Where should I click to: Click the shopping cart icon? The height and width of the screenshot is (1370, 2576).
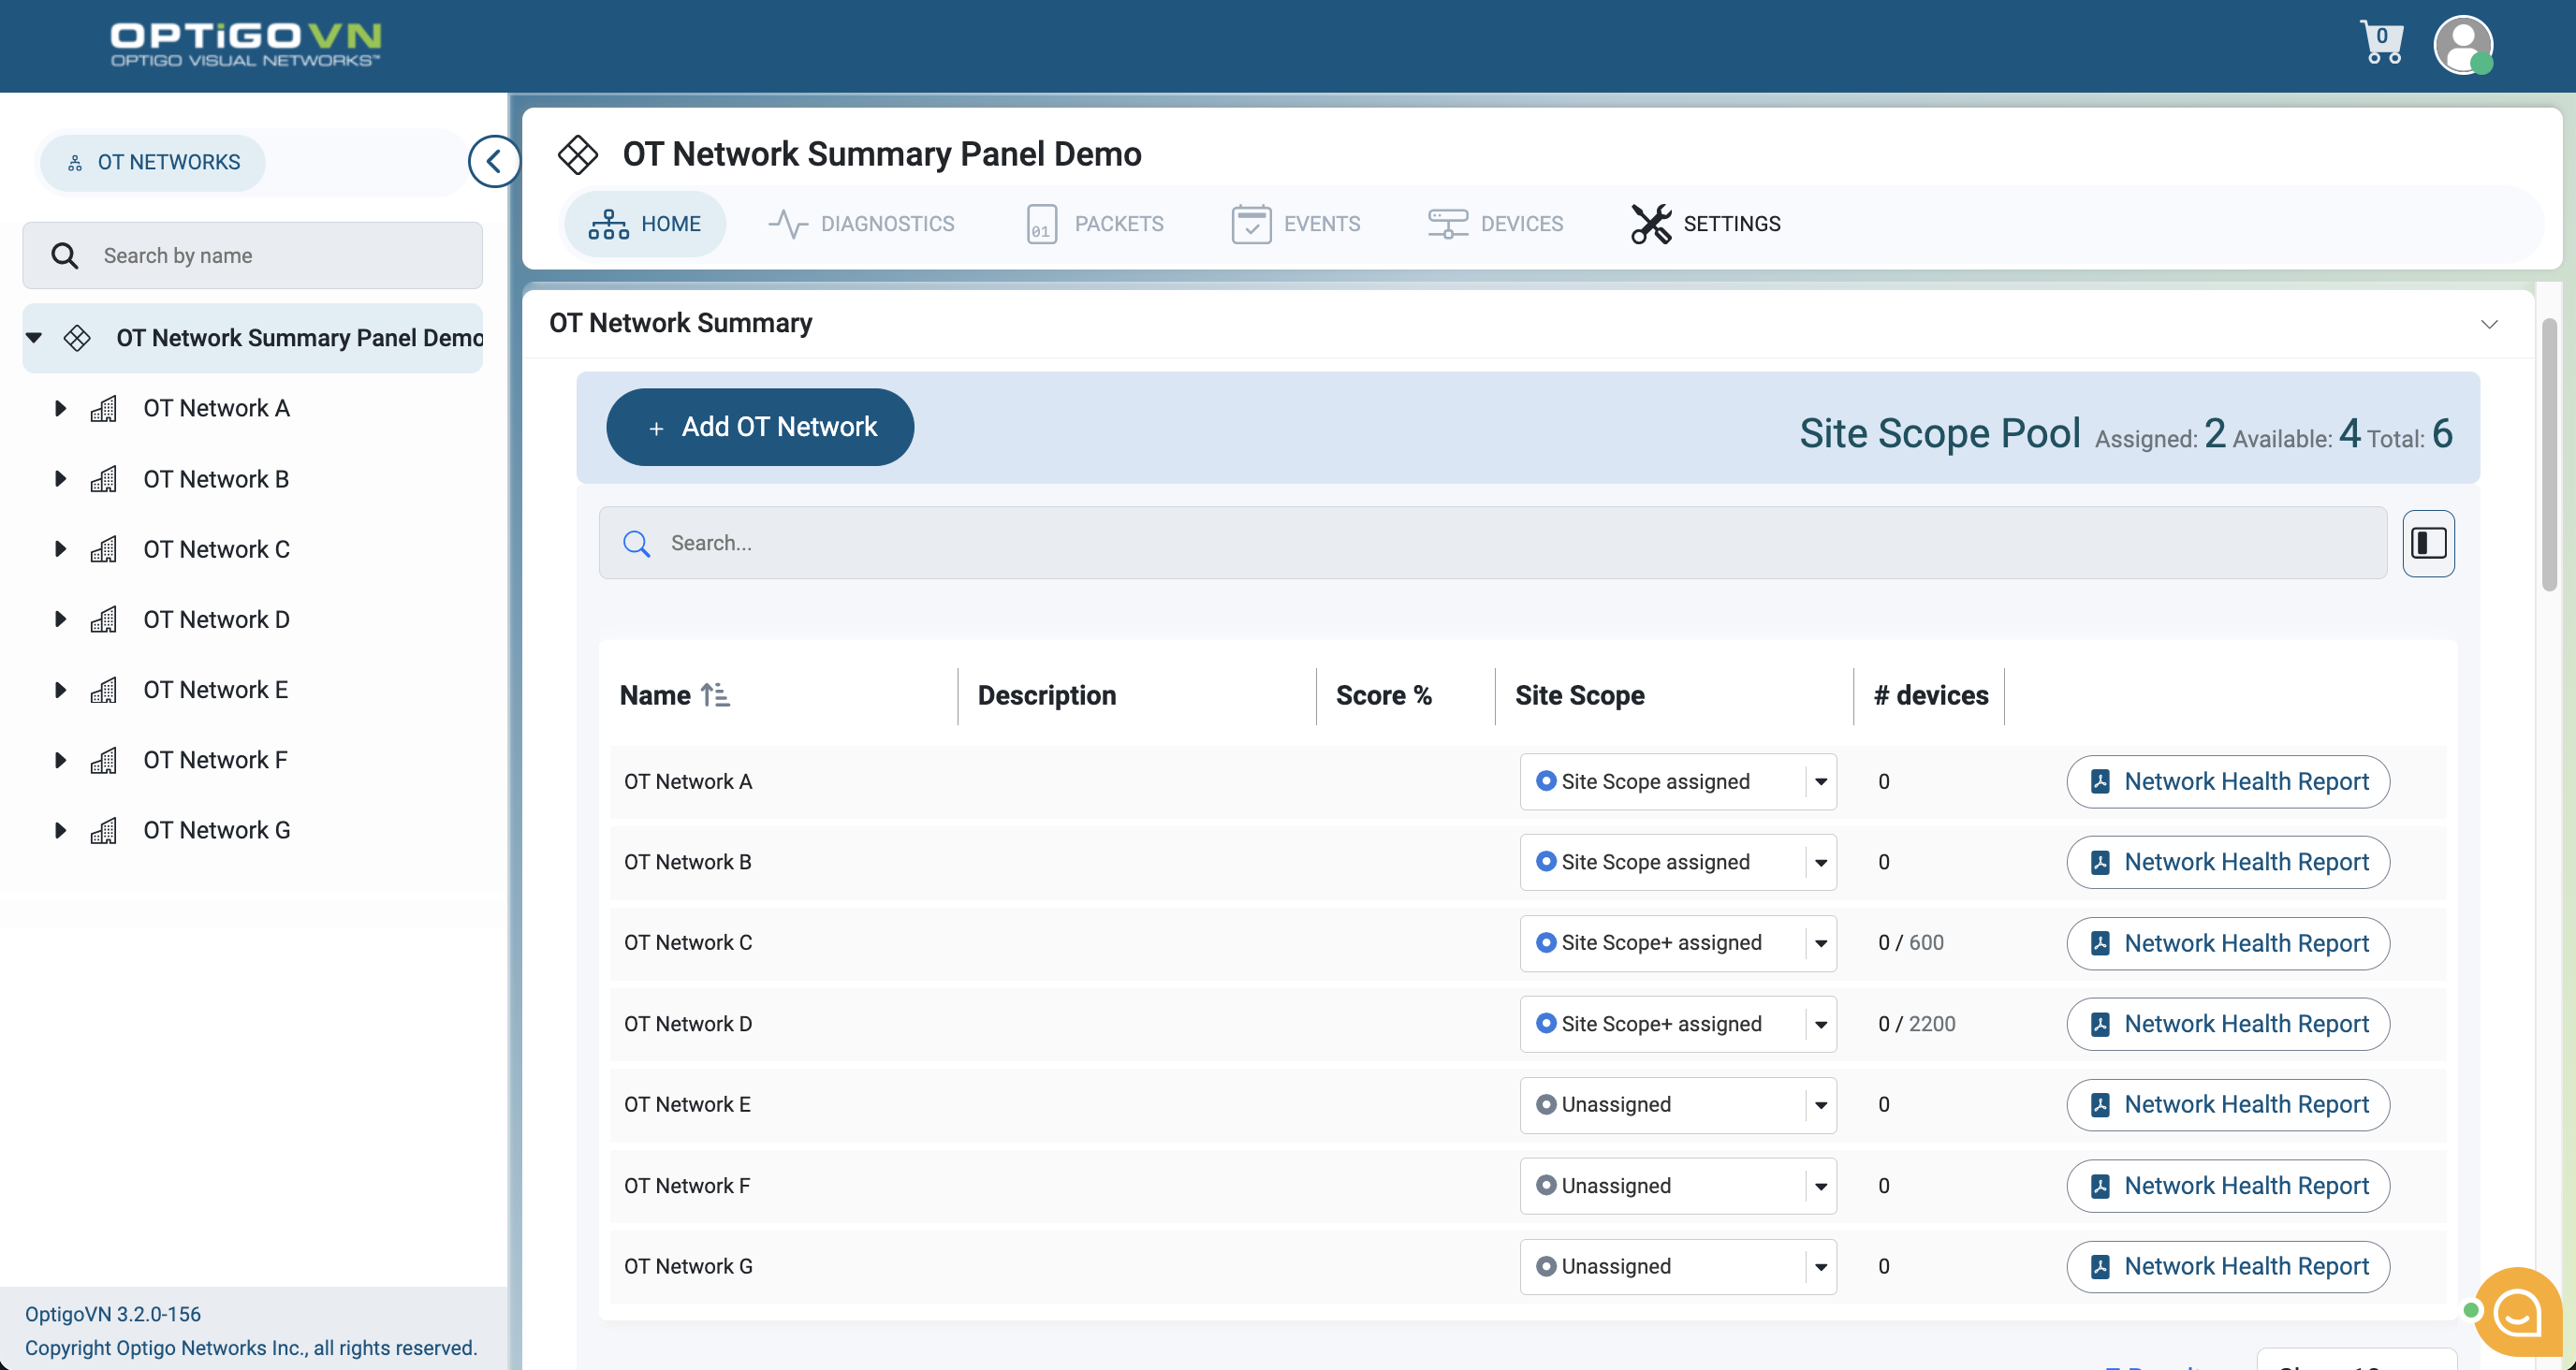[2383, 42]
